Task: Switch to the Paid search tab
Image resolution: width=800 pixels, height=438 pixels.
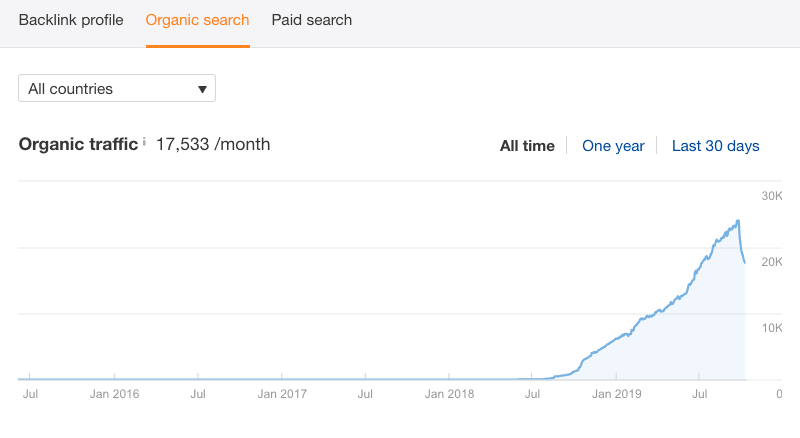Action: (311, 20)
